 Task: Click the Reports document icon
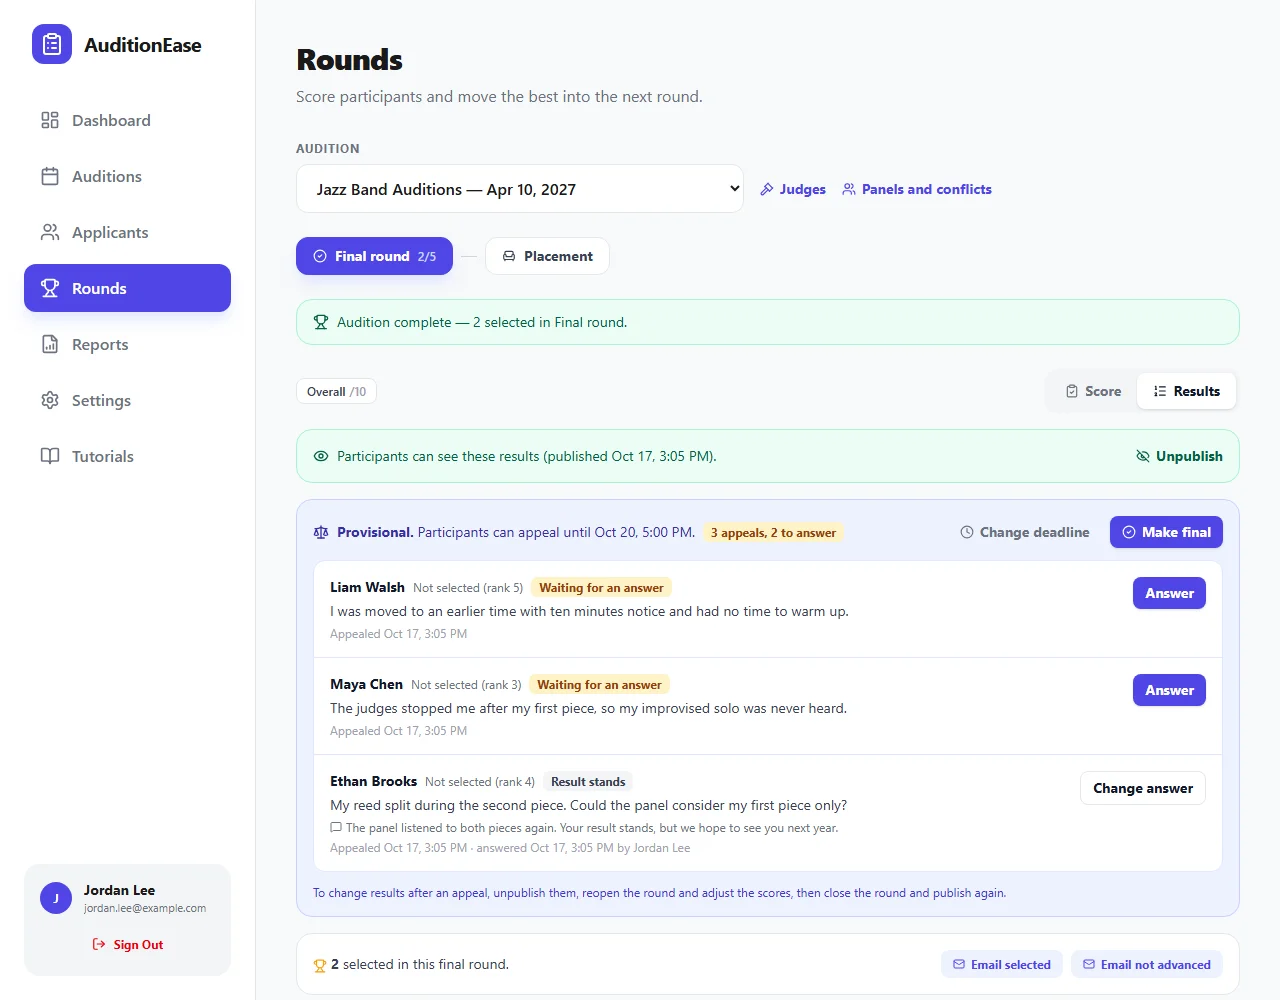(50, 344)
